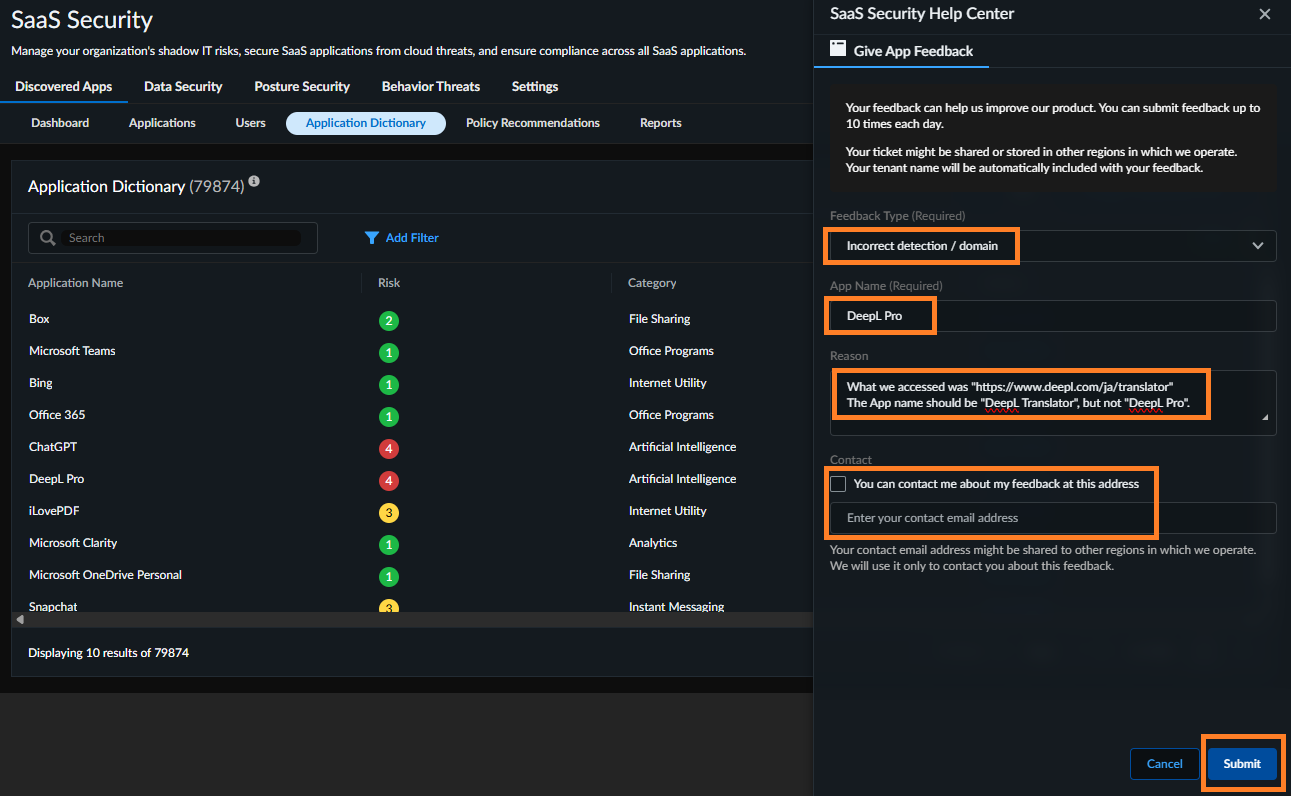Enable the contact me about feedback checkbox
The width and height of the screenshot is (1291, 796).
(838, 484)
